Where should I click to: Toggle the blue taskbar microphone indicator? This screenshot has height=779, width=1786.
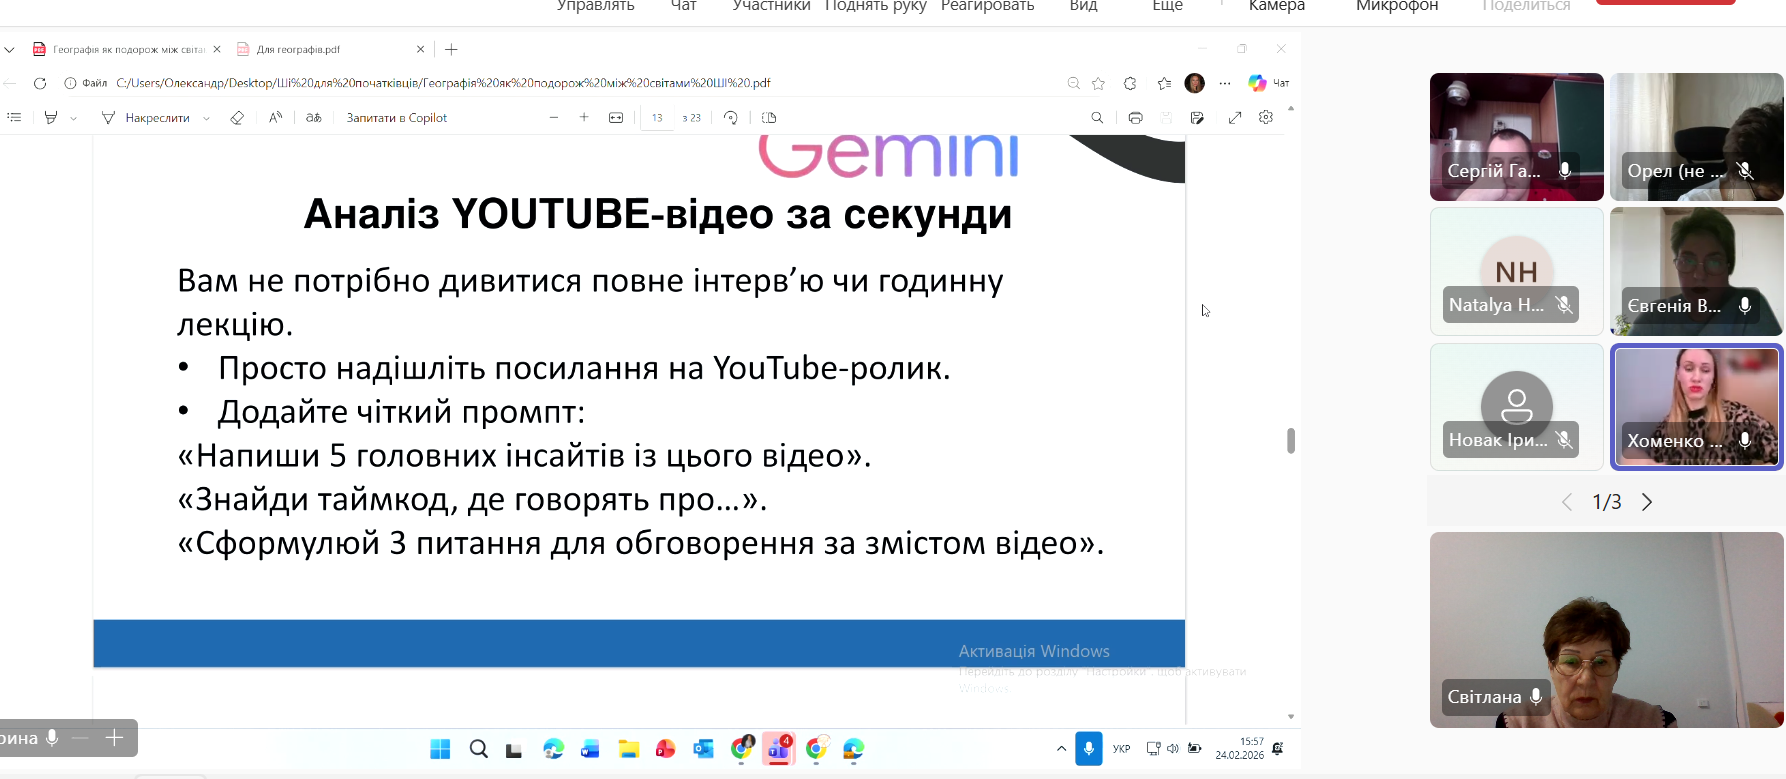1088,749
